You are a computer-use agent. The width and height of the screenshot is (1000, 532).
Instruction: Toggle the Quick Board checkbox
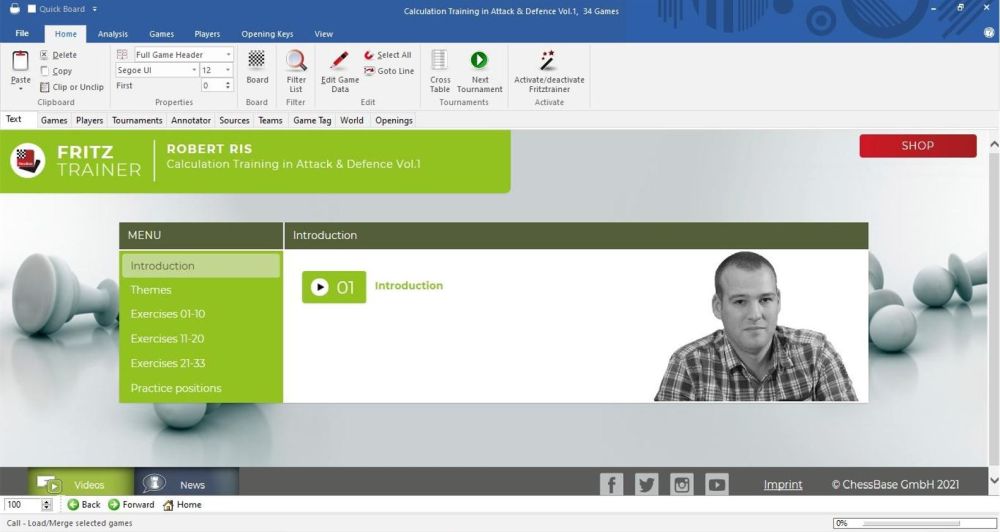pos(32,9)
